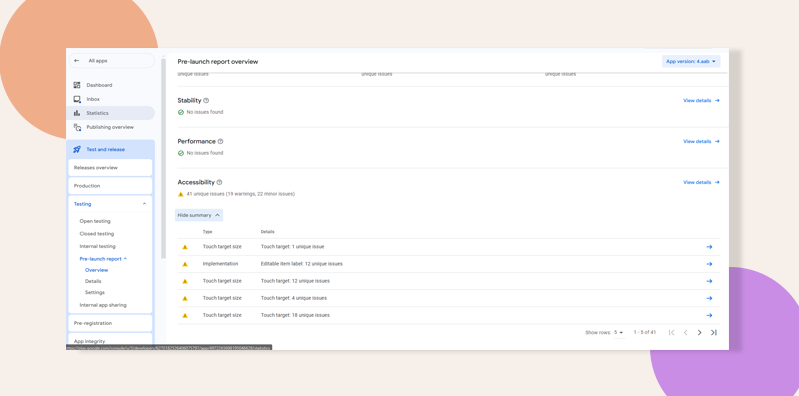The height and width of the screenshot is (396, 799).
Task: Open Releases overview in the sidebar
Action: (110, 168)
